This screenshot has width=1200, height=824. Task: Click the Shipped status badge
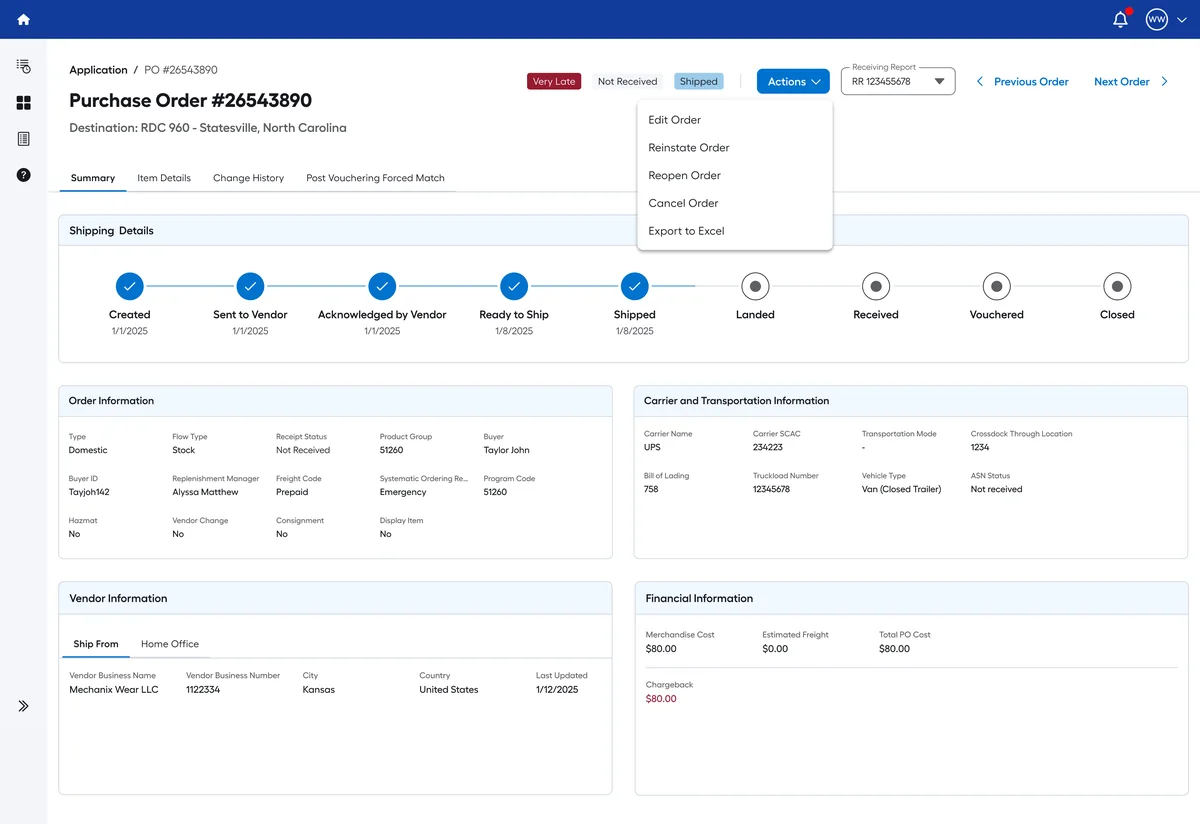(x=699, y=81)
